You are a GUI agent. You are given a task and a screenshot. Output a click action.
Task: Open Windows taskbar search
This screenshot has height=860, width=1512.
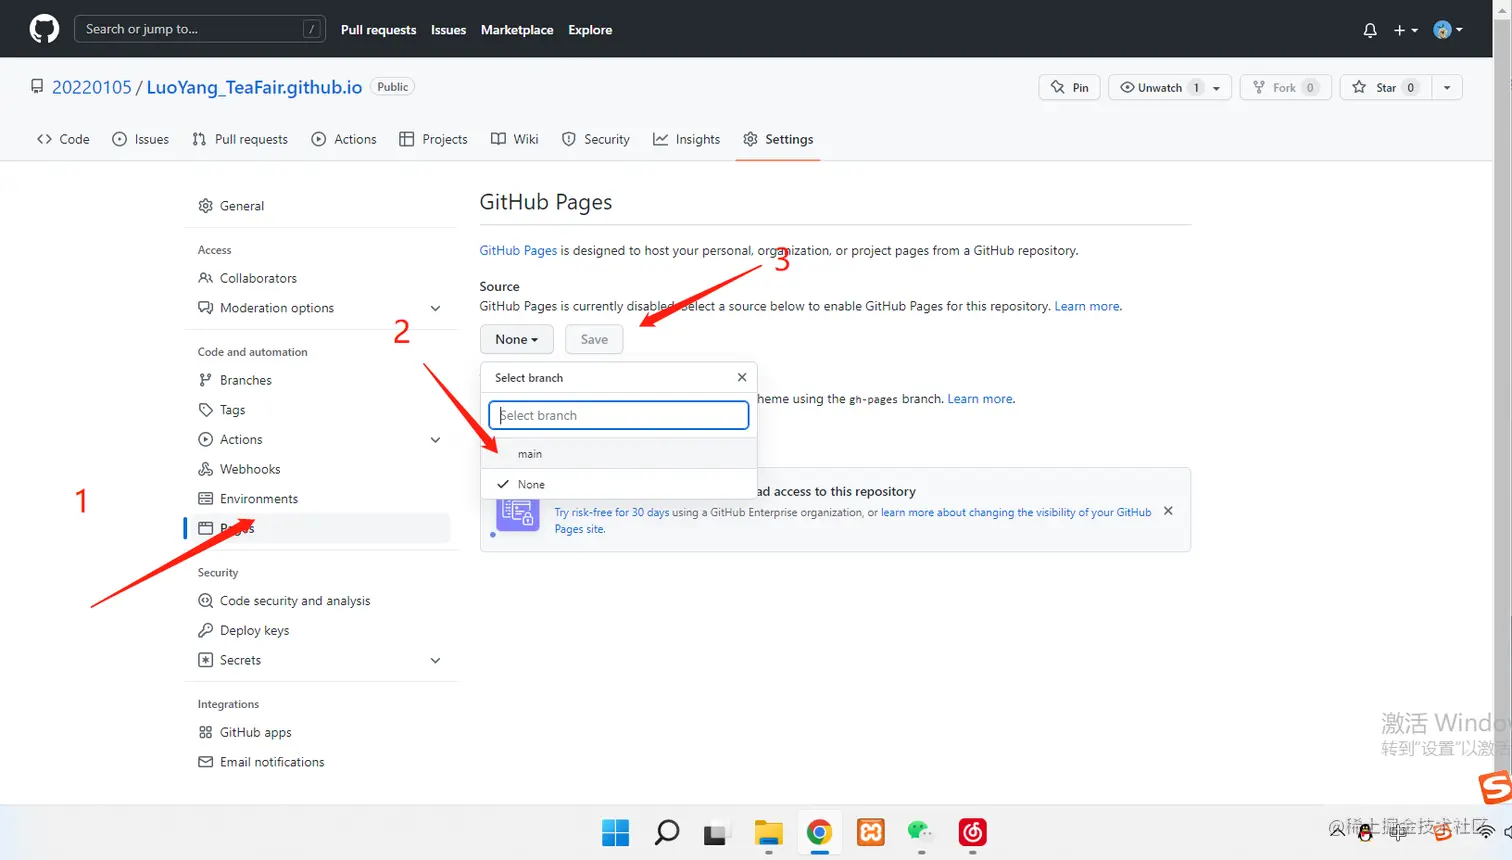click(x=667, y=832)
